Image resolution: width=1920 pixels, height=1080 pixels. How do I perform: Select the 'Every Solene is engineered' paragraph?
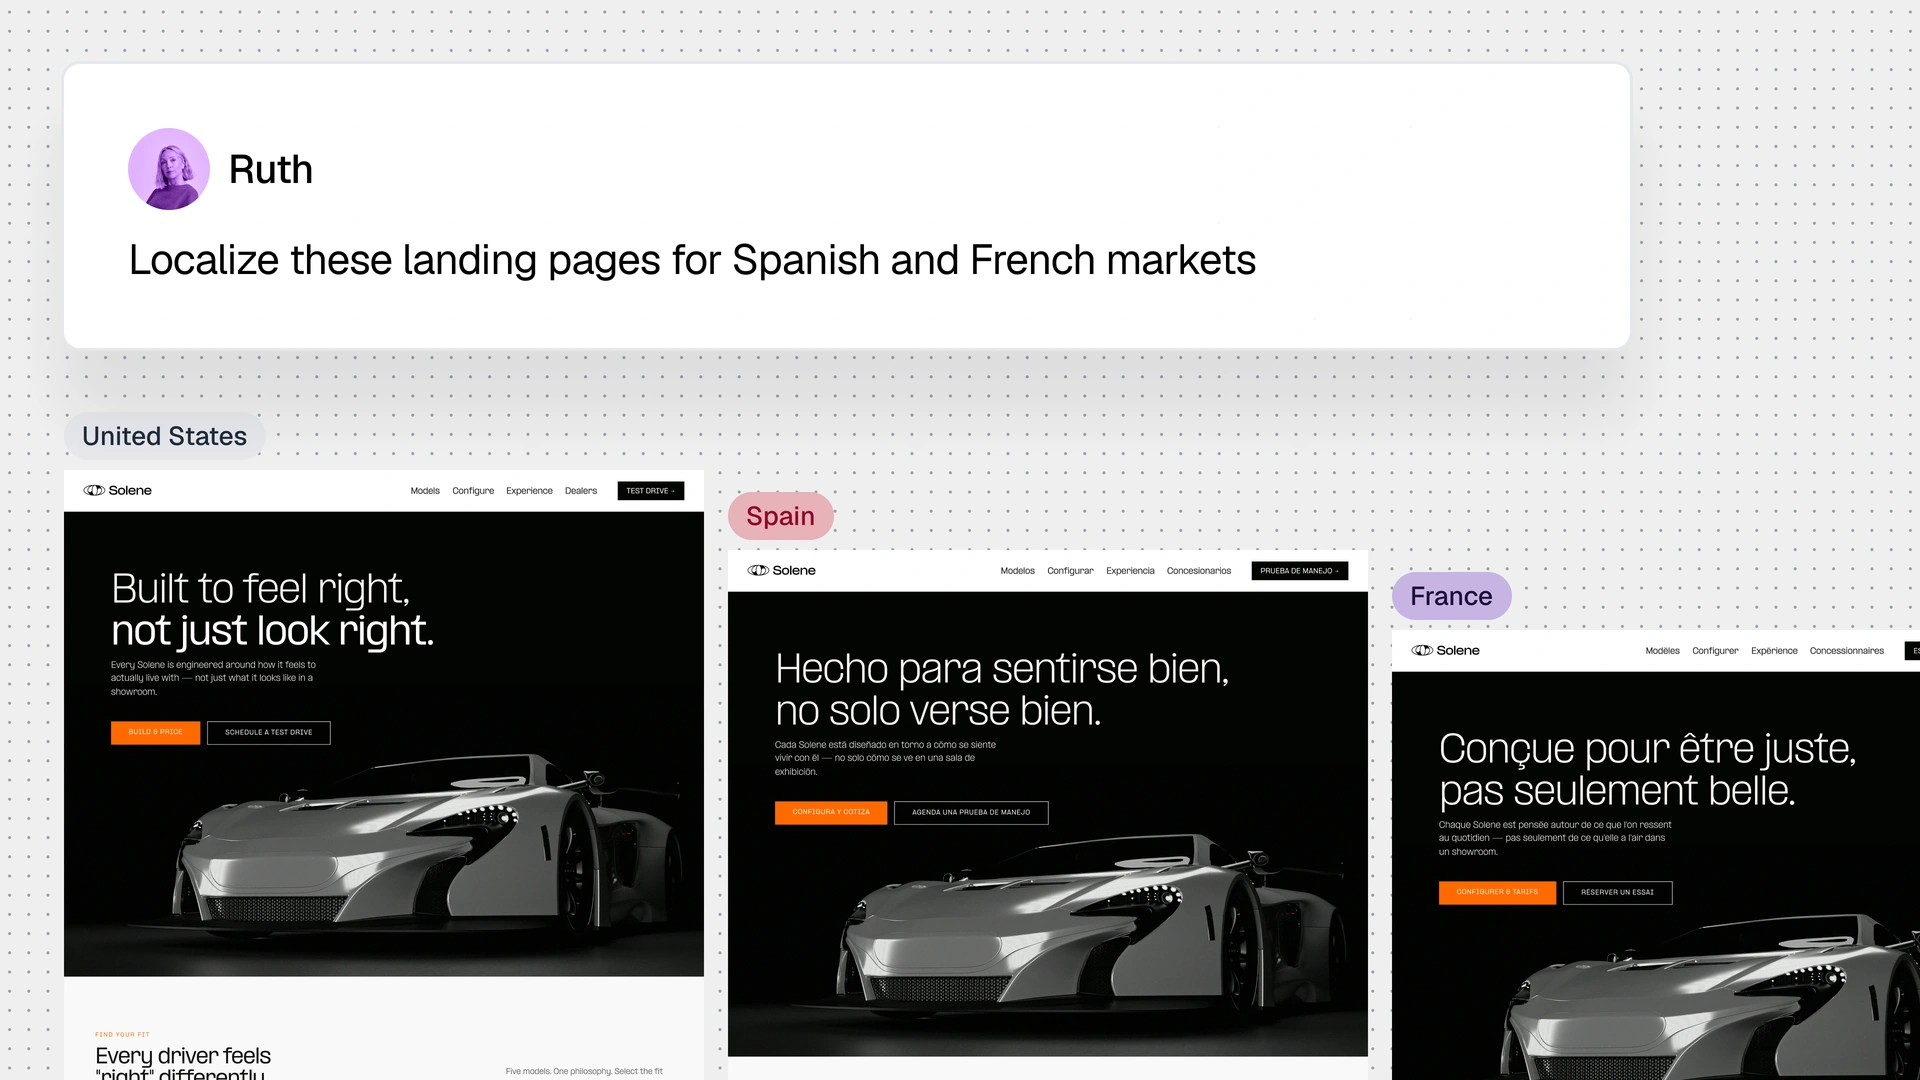213,678
